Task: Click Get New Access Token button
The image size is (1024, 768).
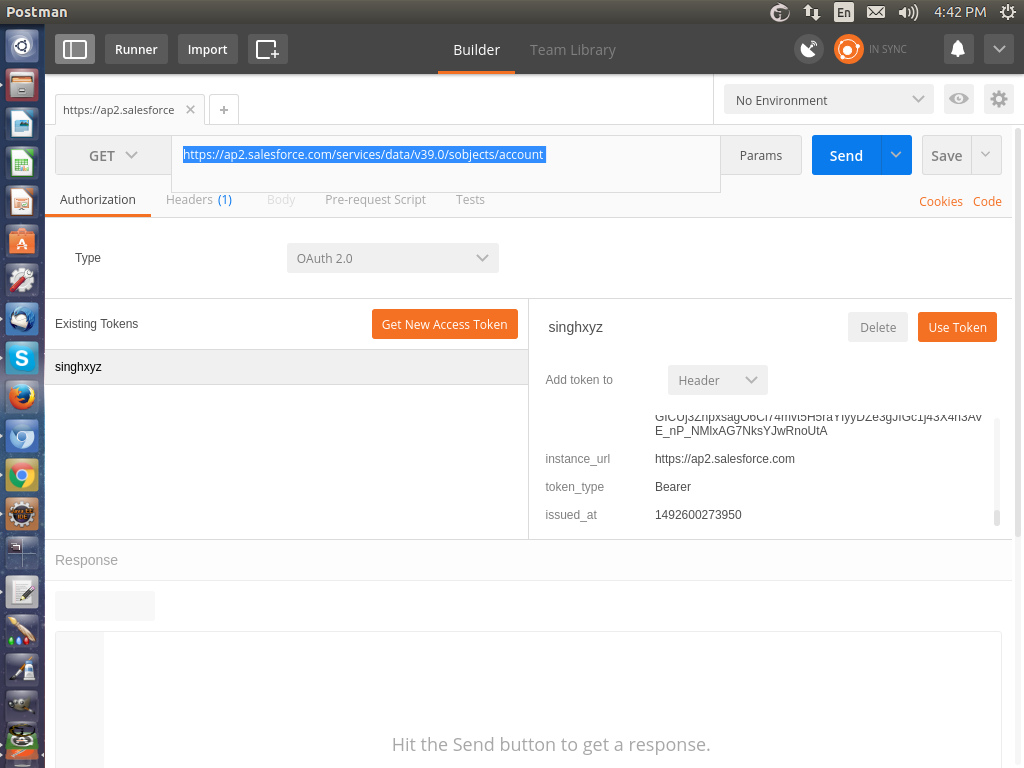Action: [445, 325]
